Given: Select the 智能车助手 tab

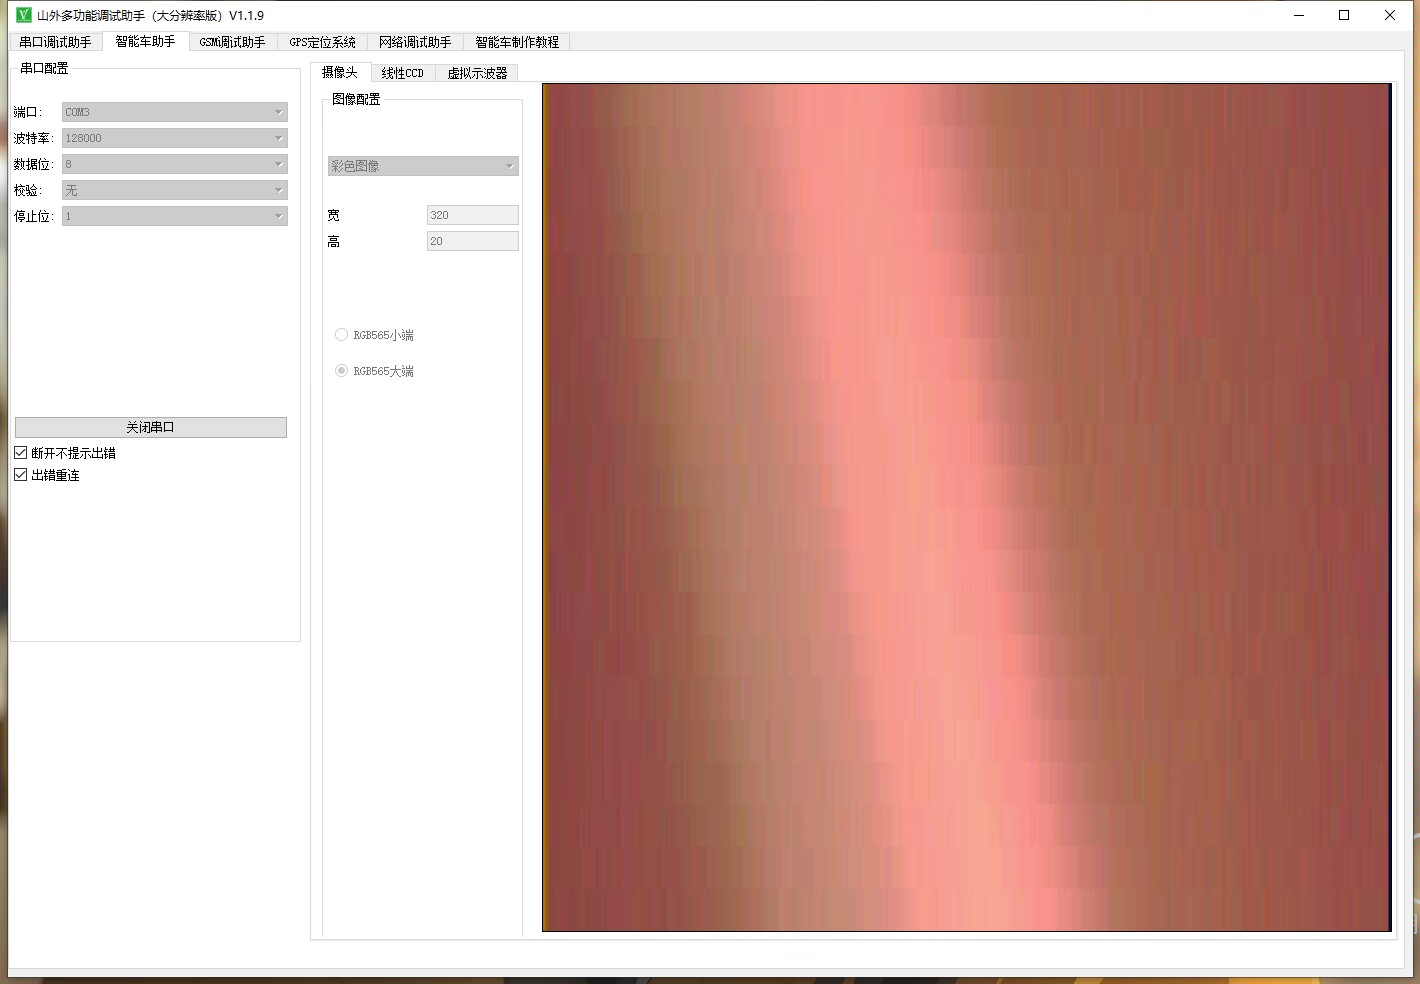Looking at the screenshot, I should point(145,41).
